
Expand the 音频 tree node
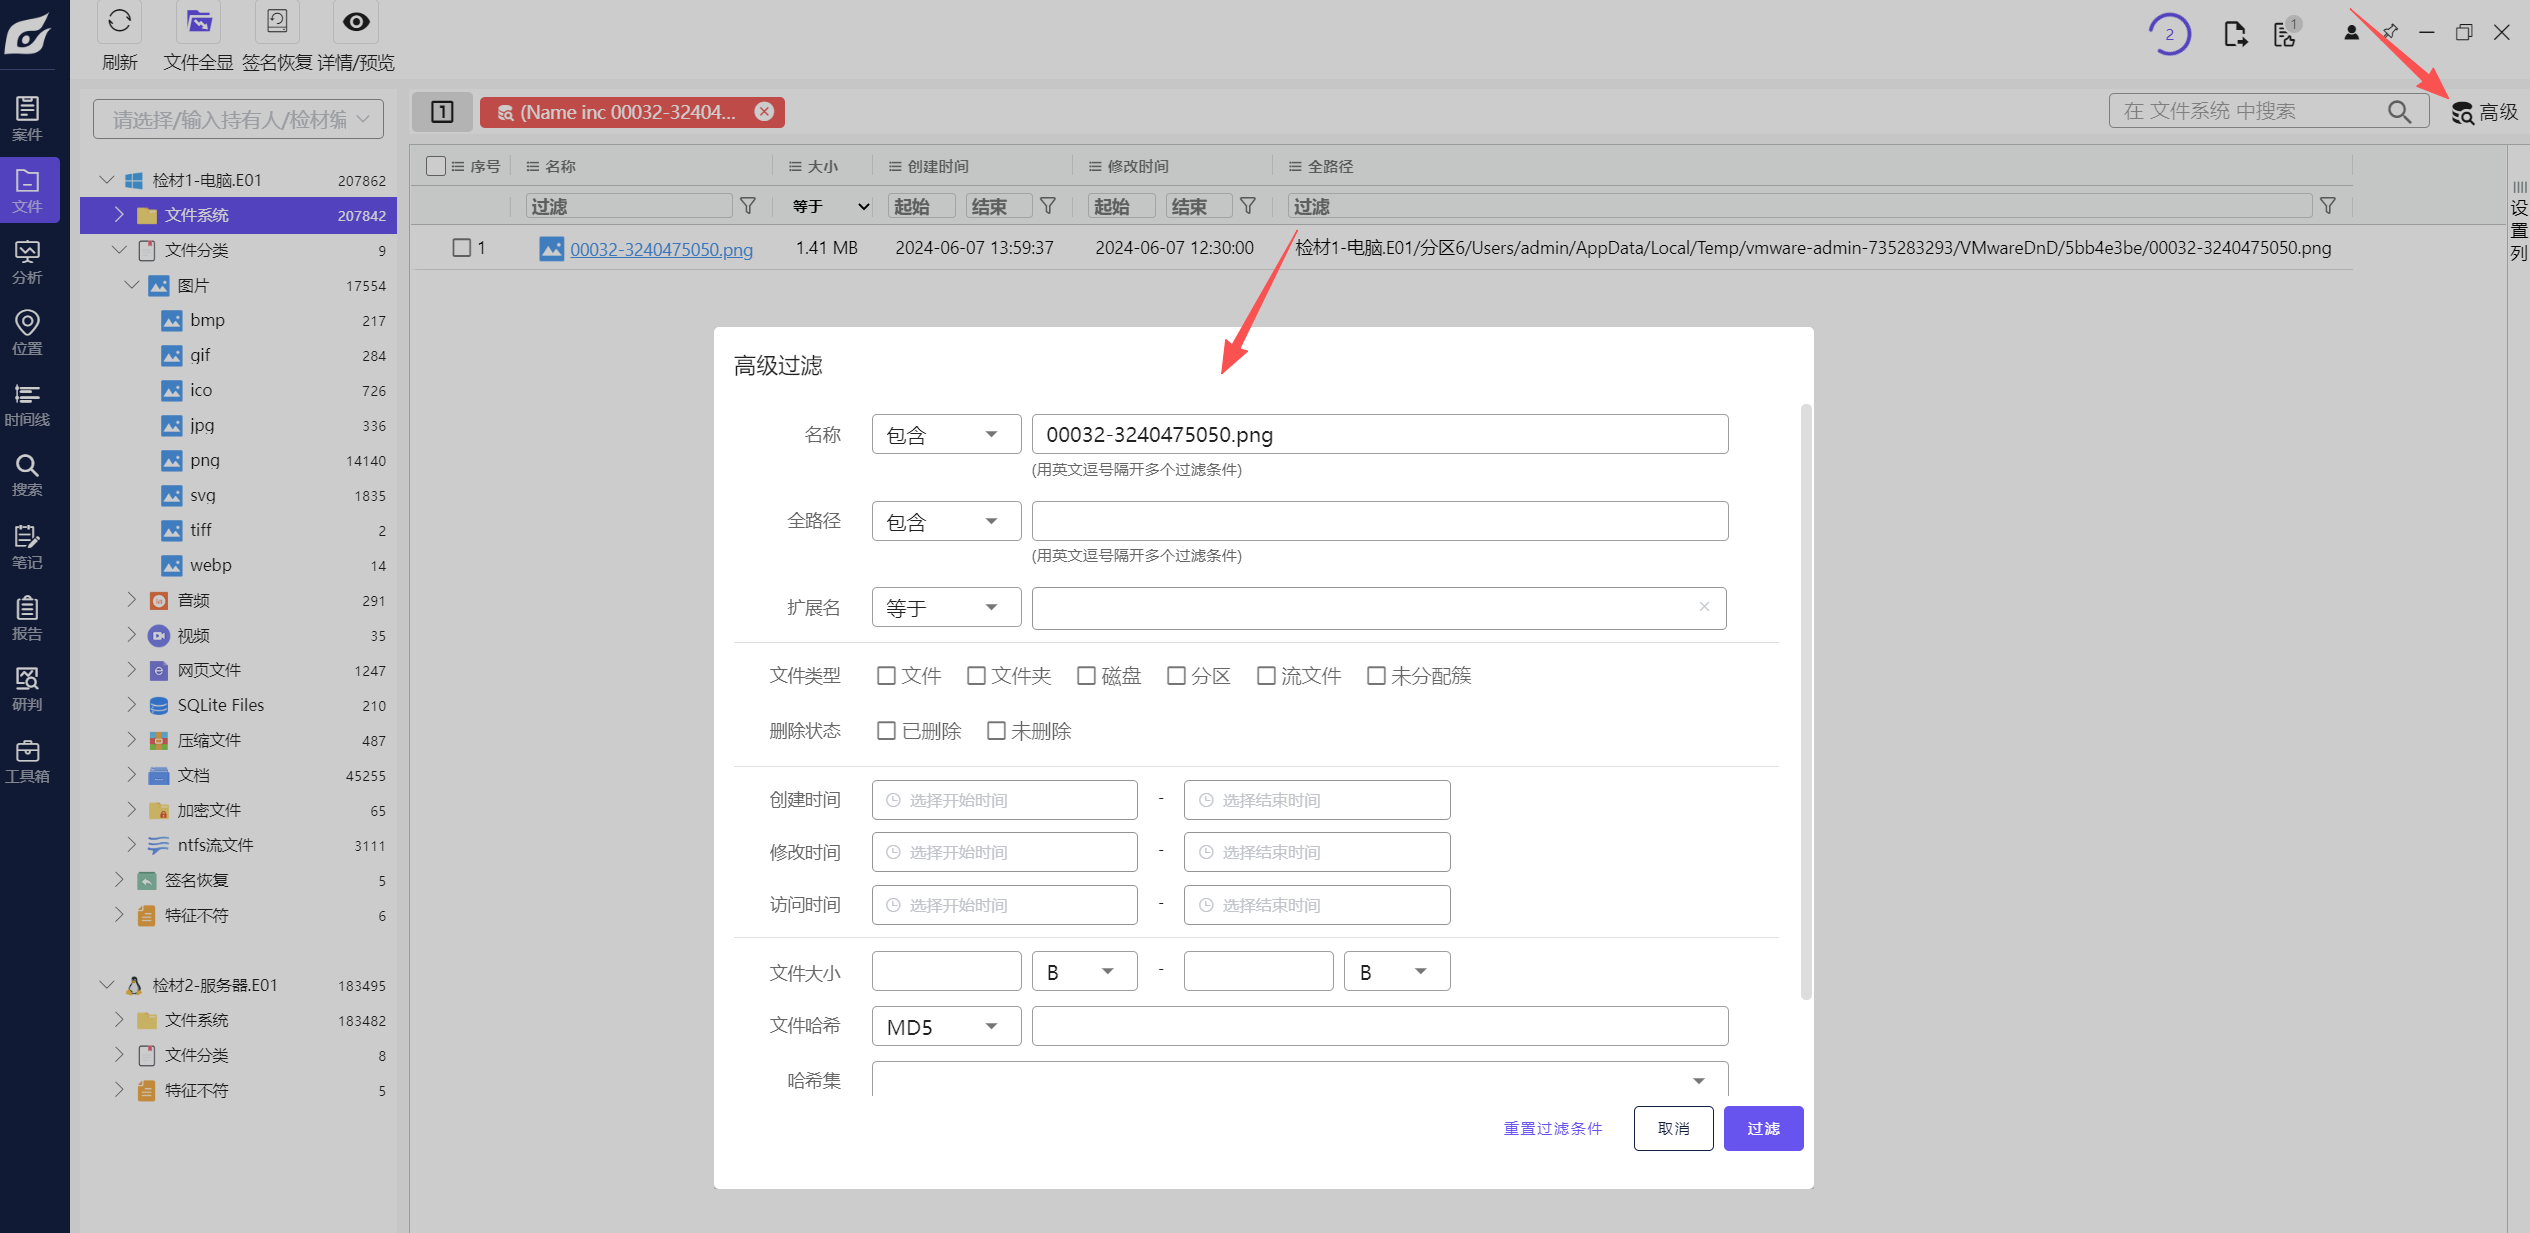click(131, 600)
